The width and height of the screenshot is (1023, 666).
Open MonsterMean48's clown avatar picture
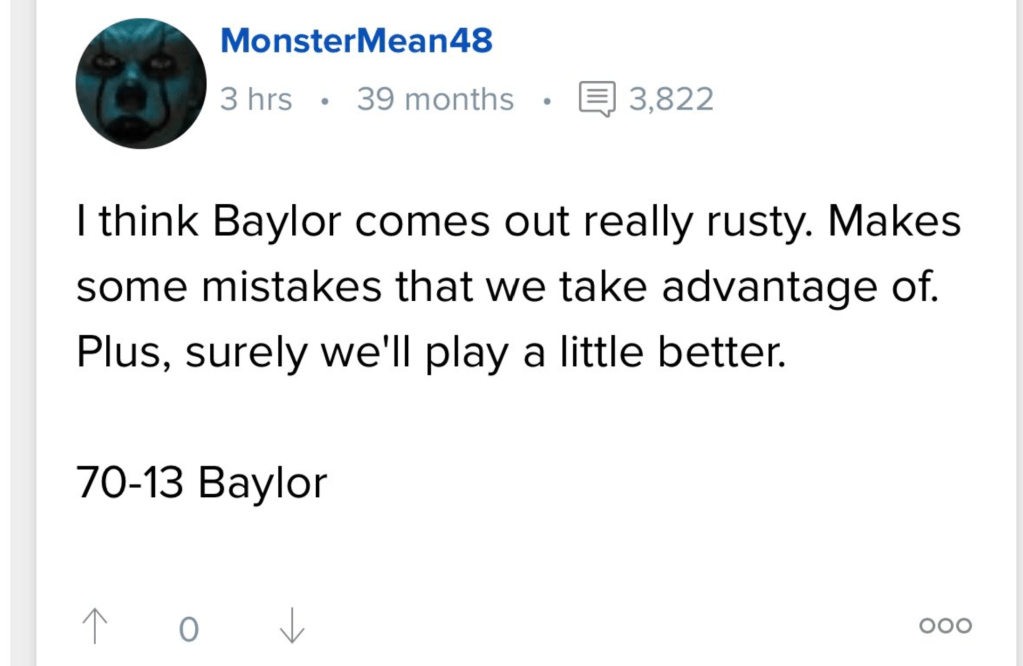(x=141, y=84)
